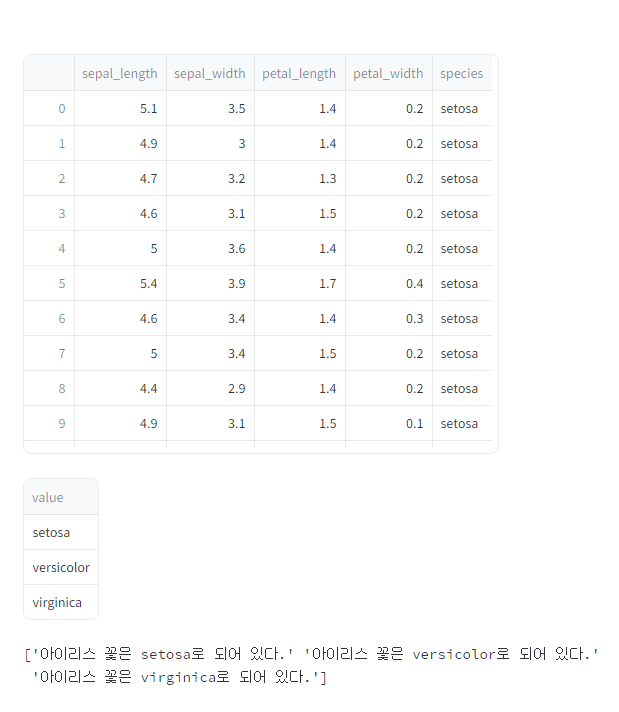Click species cell in row 9
This screenshot has height=712, width=619.
pyautogui.click(x=462, y=423)
